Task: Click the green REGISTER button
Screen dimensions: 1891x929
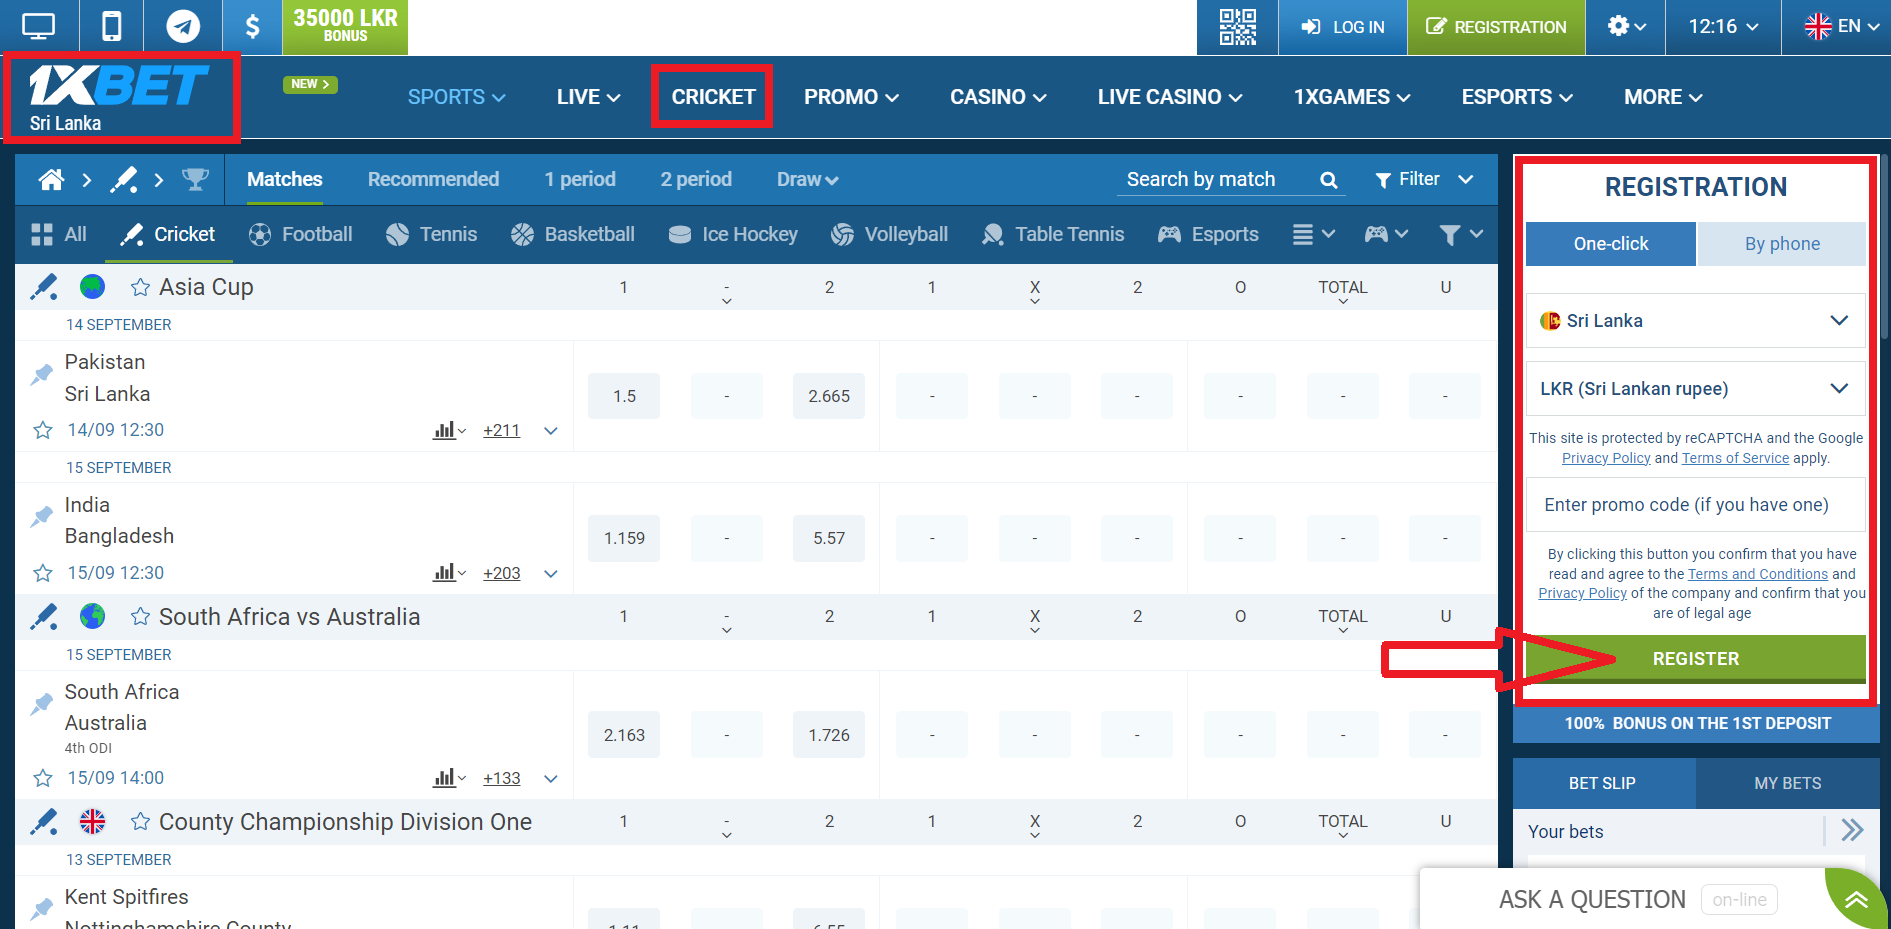Action: point(1695,659)
